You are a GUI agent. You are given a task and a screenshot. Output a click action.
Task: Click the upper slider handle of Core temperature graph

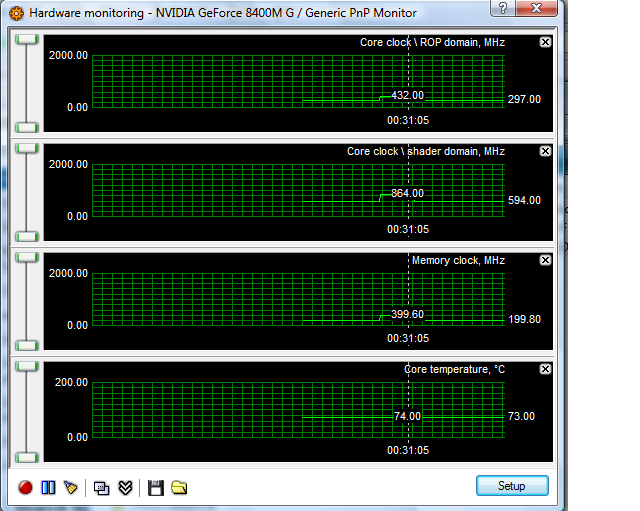[x=27, y=366]
